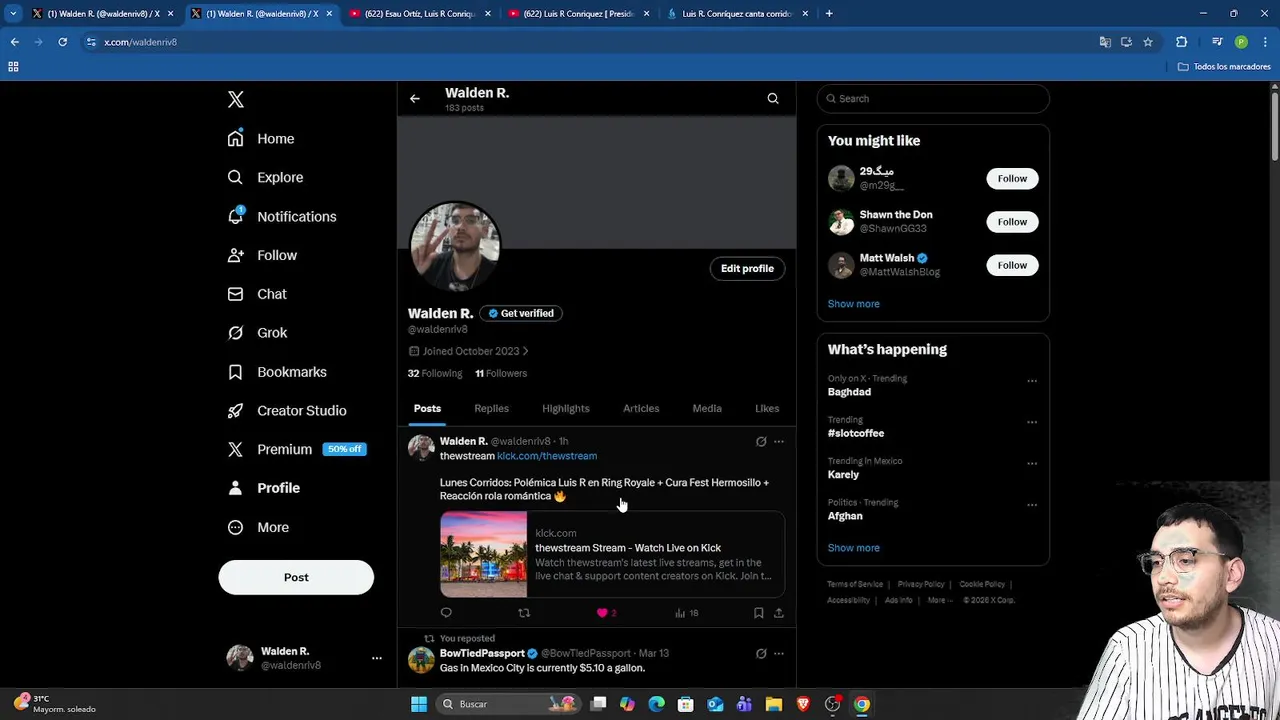Open Profile in the sidebar

(x=264, y=488)
